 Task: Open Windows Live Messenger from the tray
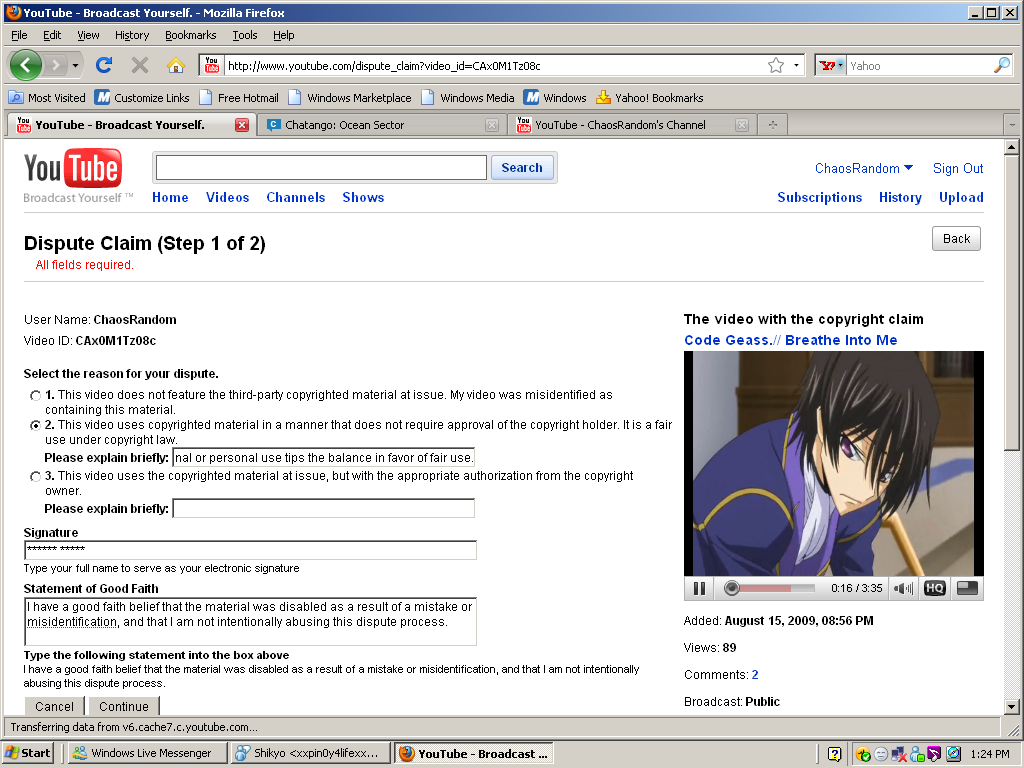(x=146, y=753)
